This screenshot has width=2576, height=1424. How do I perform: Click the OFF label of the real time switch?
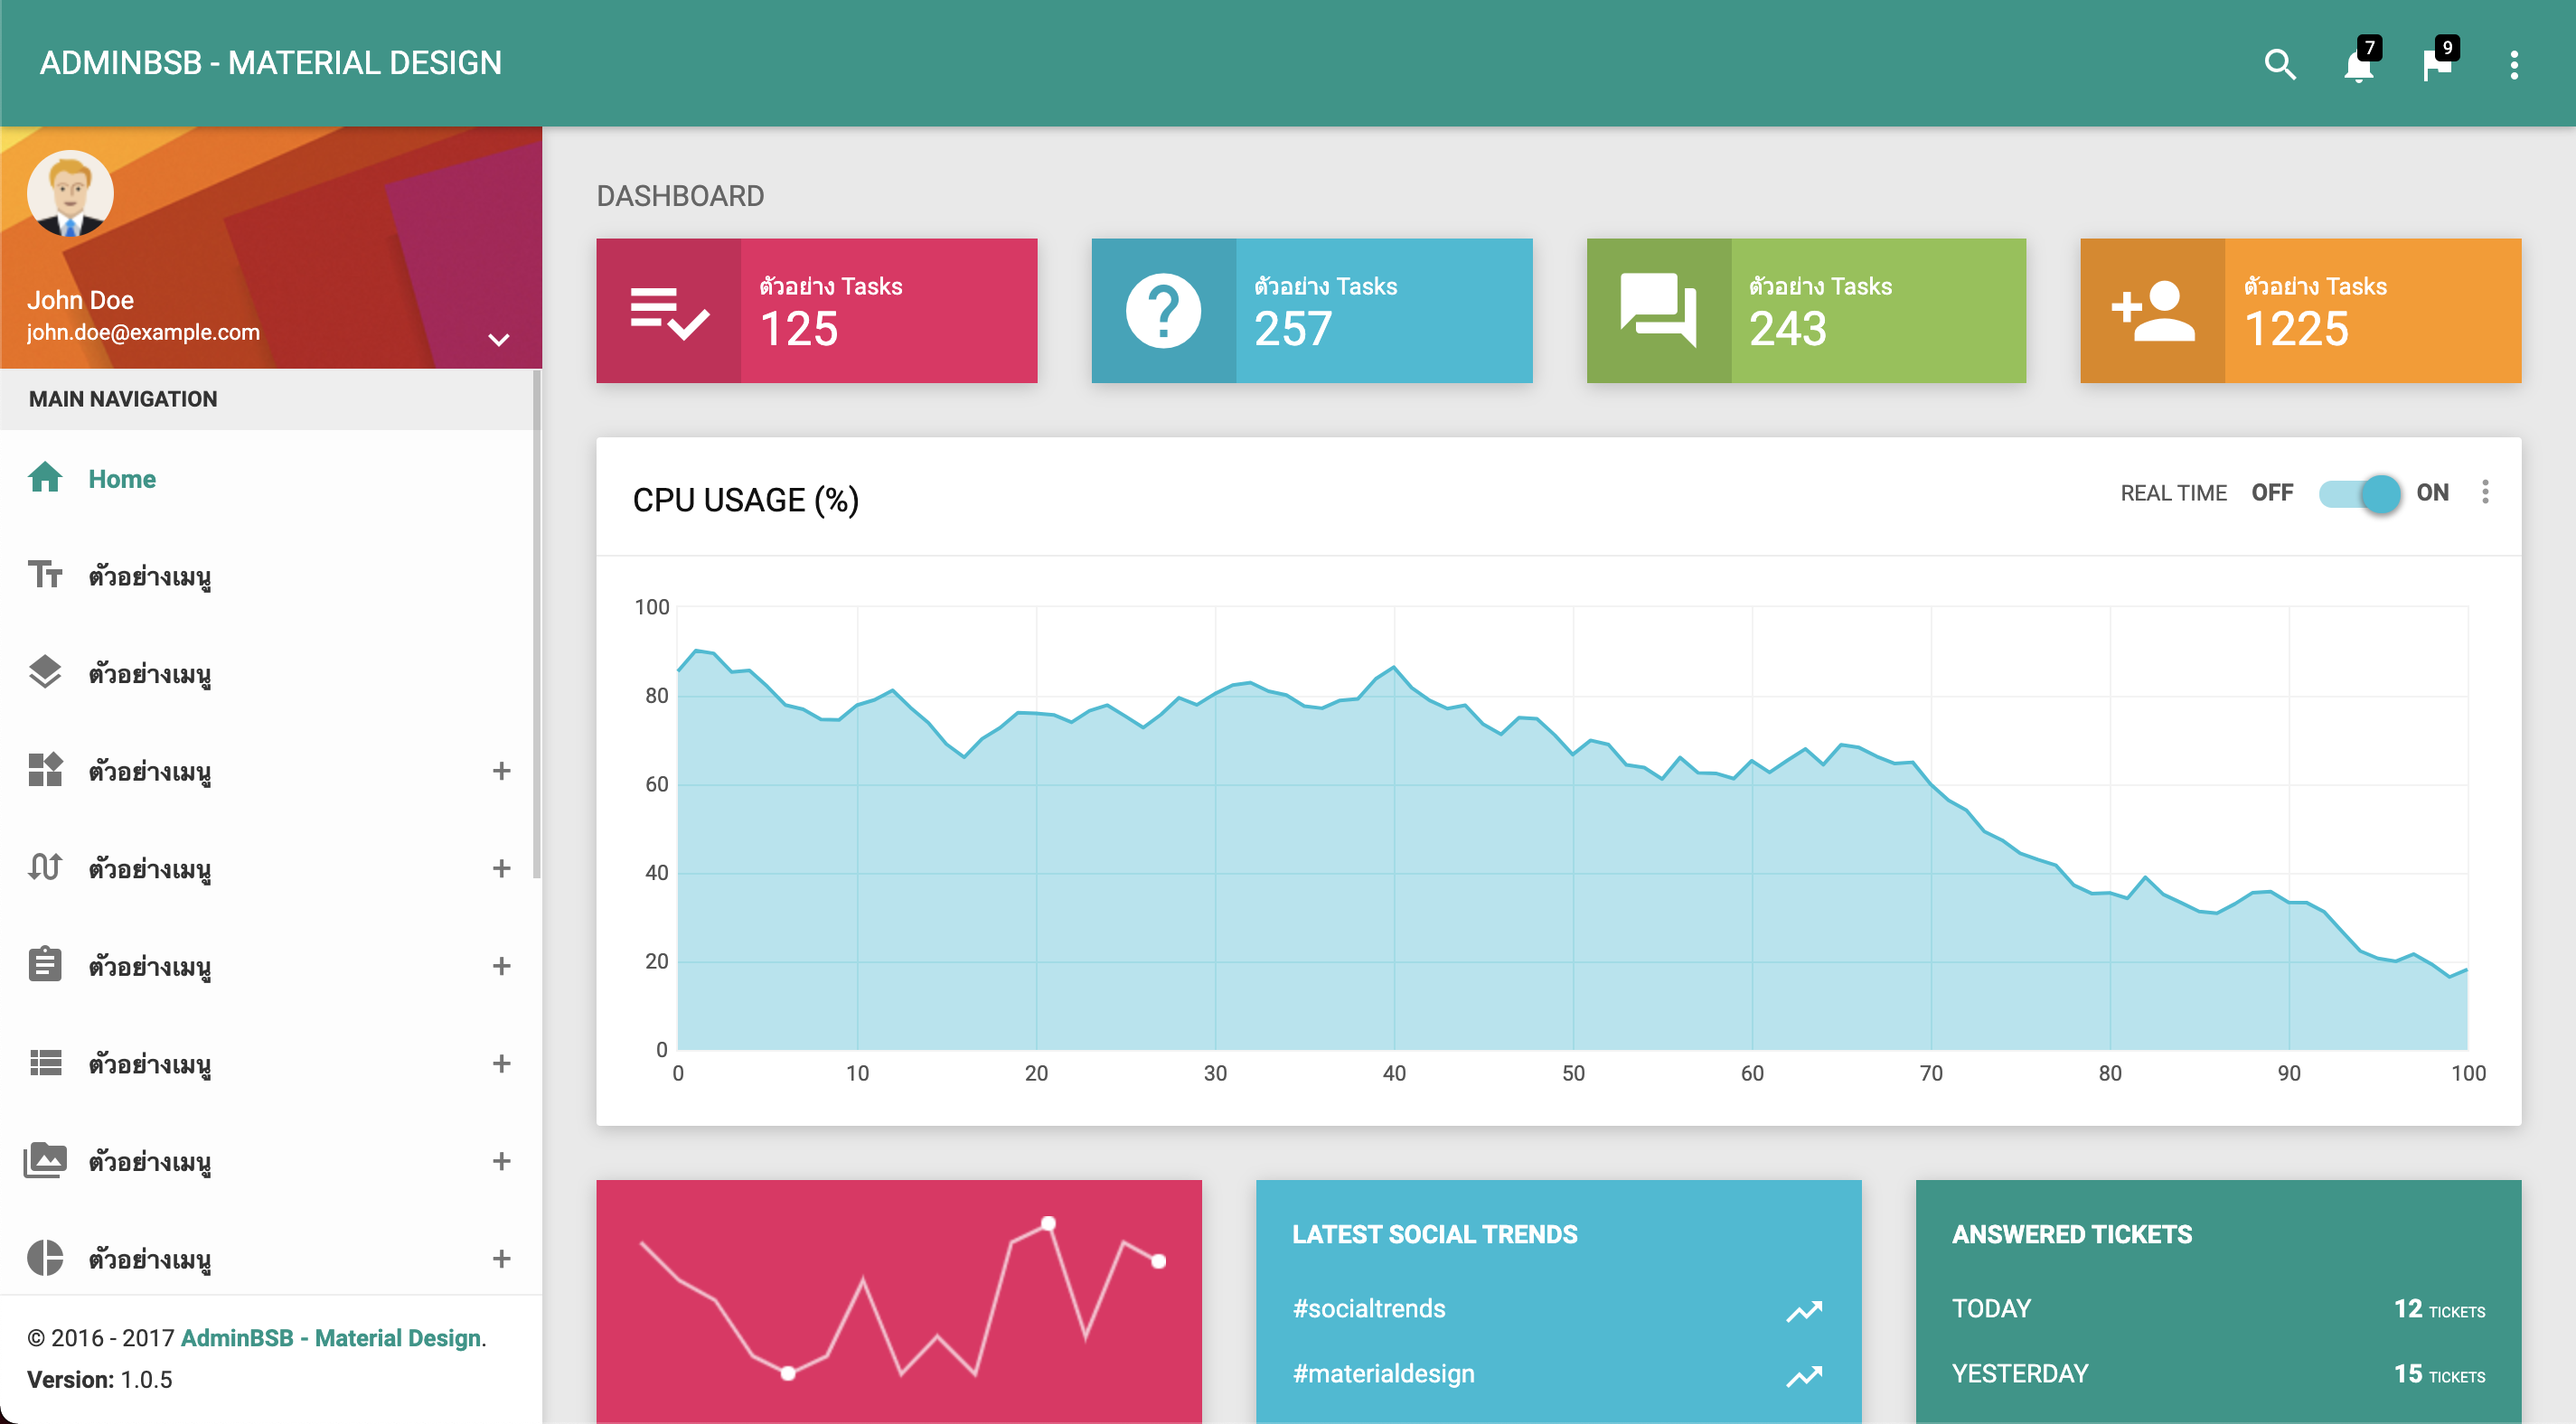[x=2272, y=493]
